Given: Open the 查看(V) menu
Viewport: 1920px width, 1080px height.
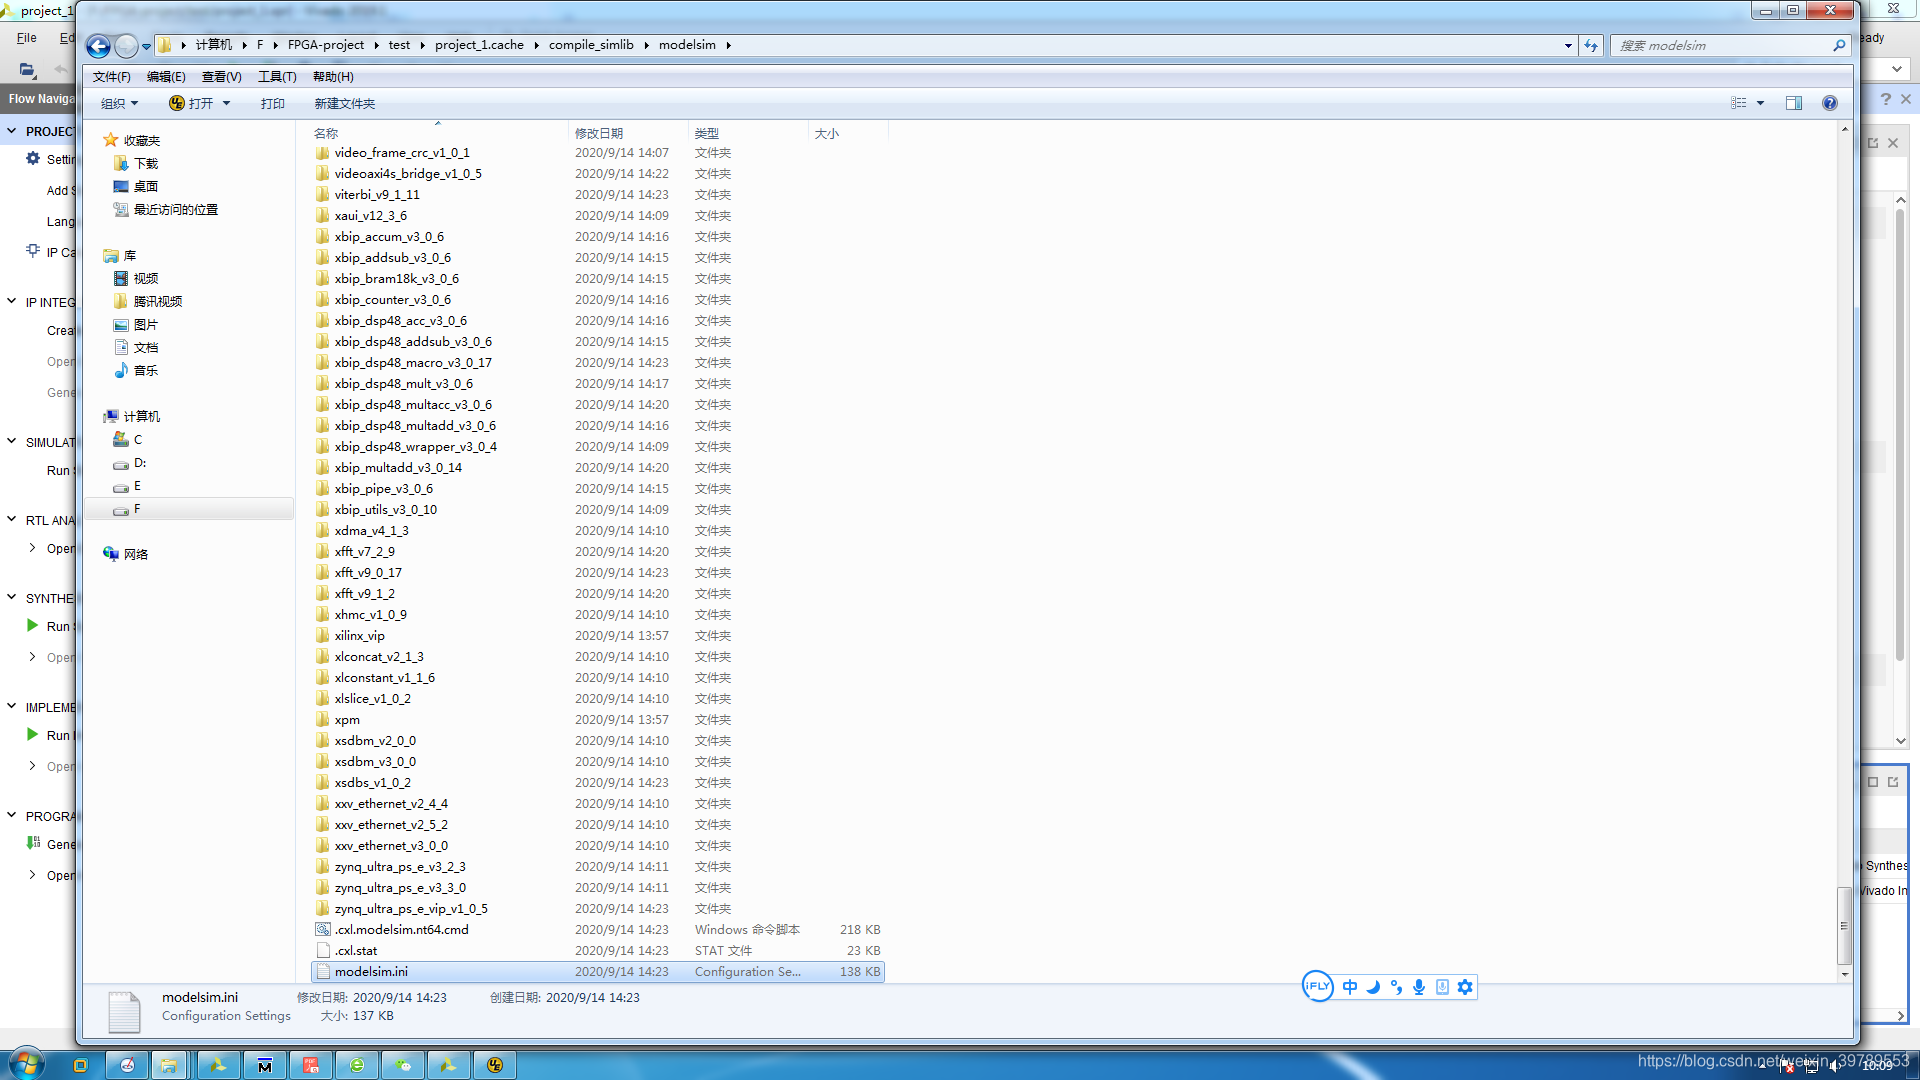Looking at the screenshot, I should (221, 77).
